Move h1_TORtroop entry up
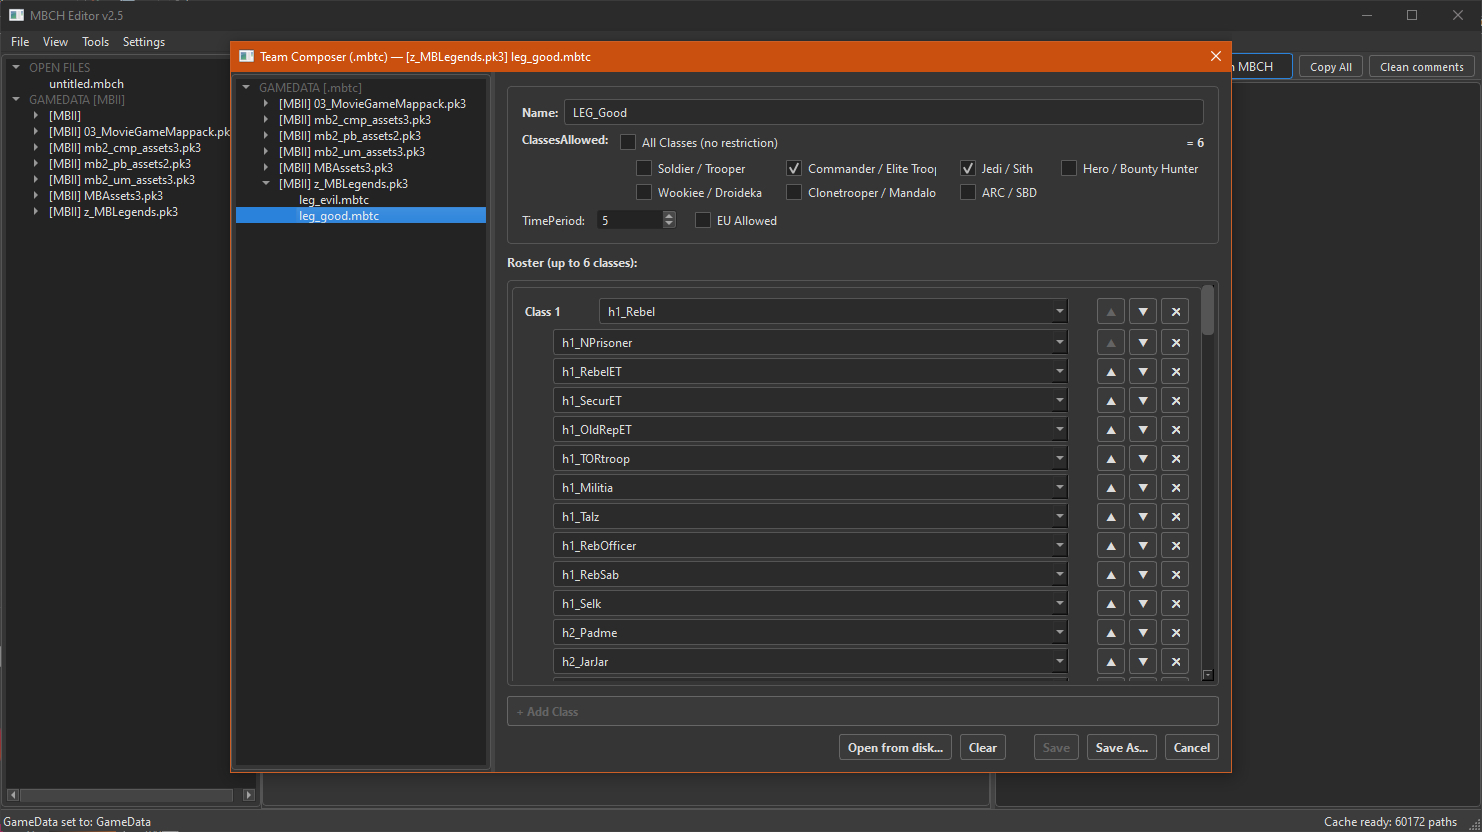 (1110, 458)
